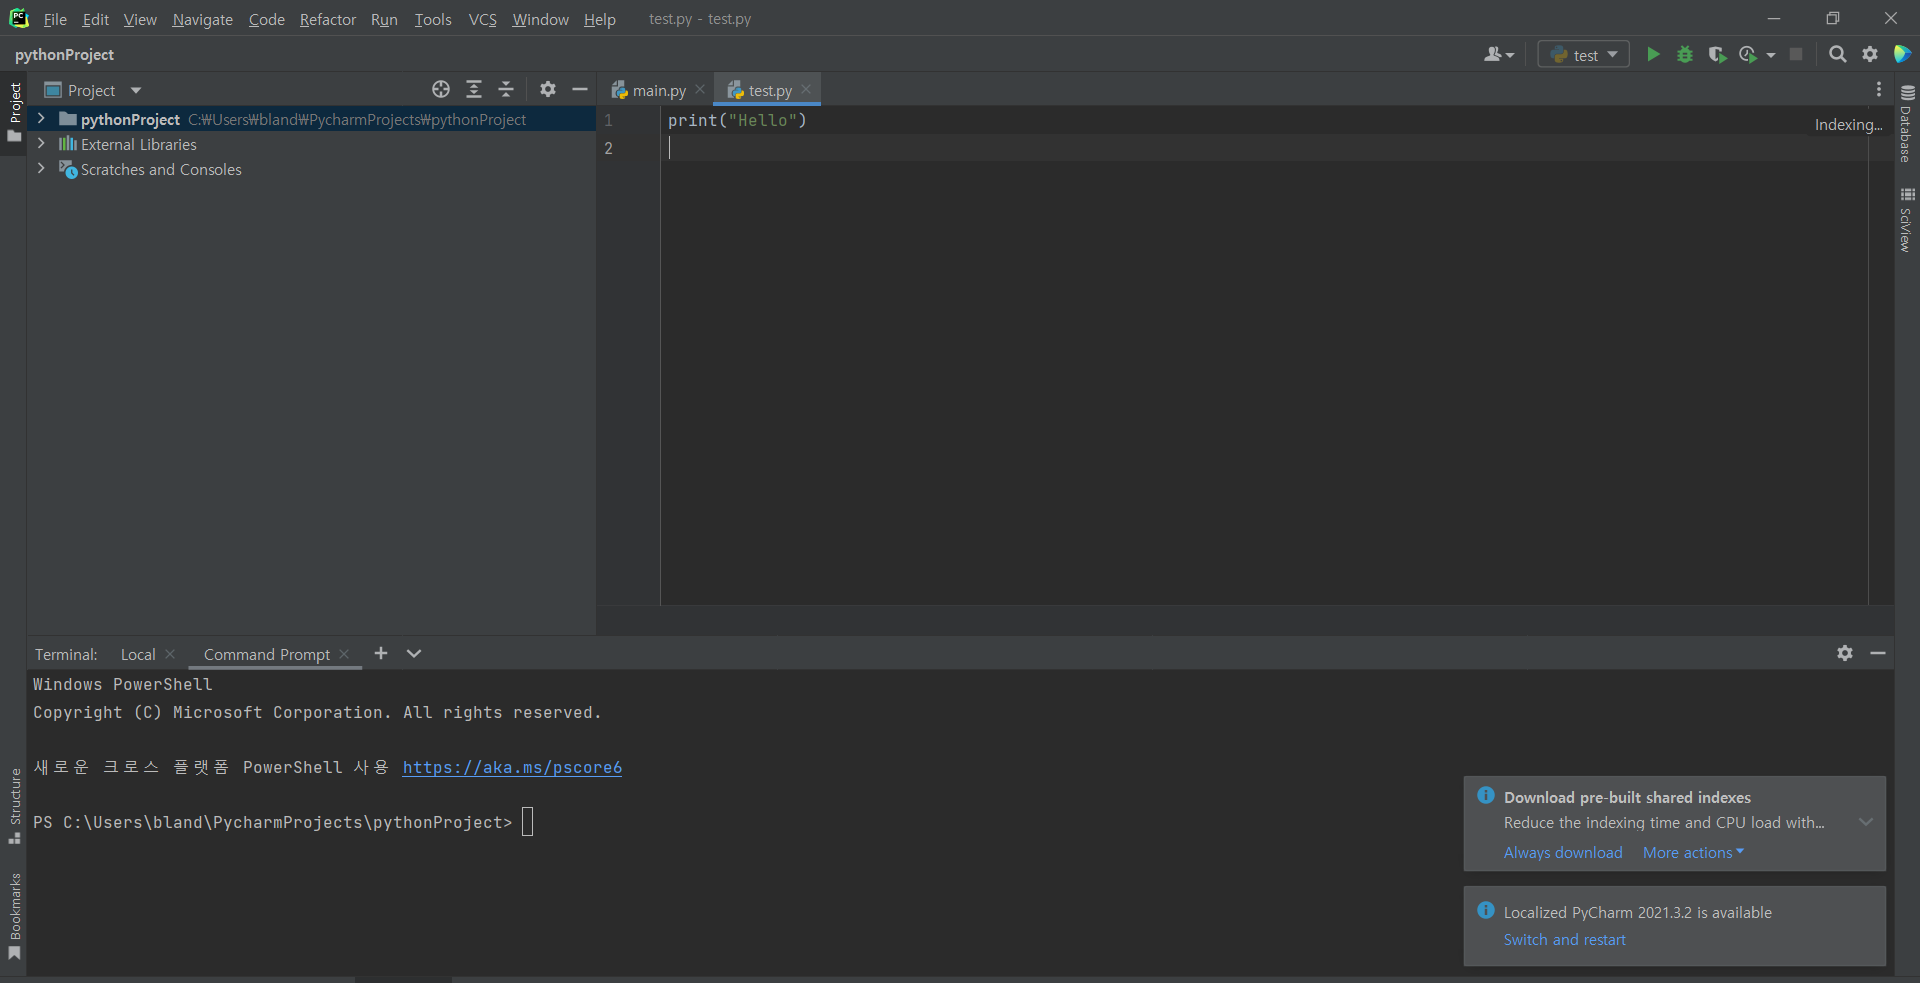Open More actions dropdown in notification
Image resolution: width=1920 pixels, height=983 pixels.
coord(1693,853)
